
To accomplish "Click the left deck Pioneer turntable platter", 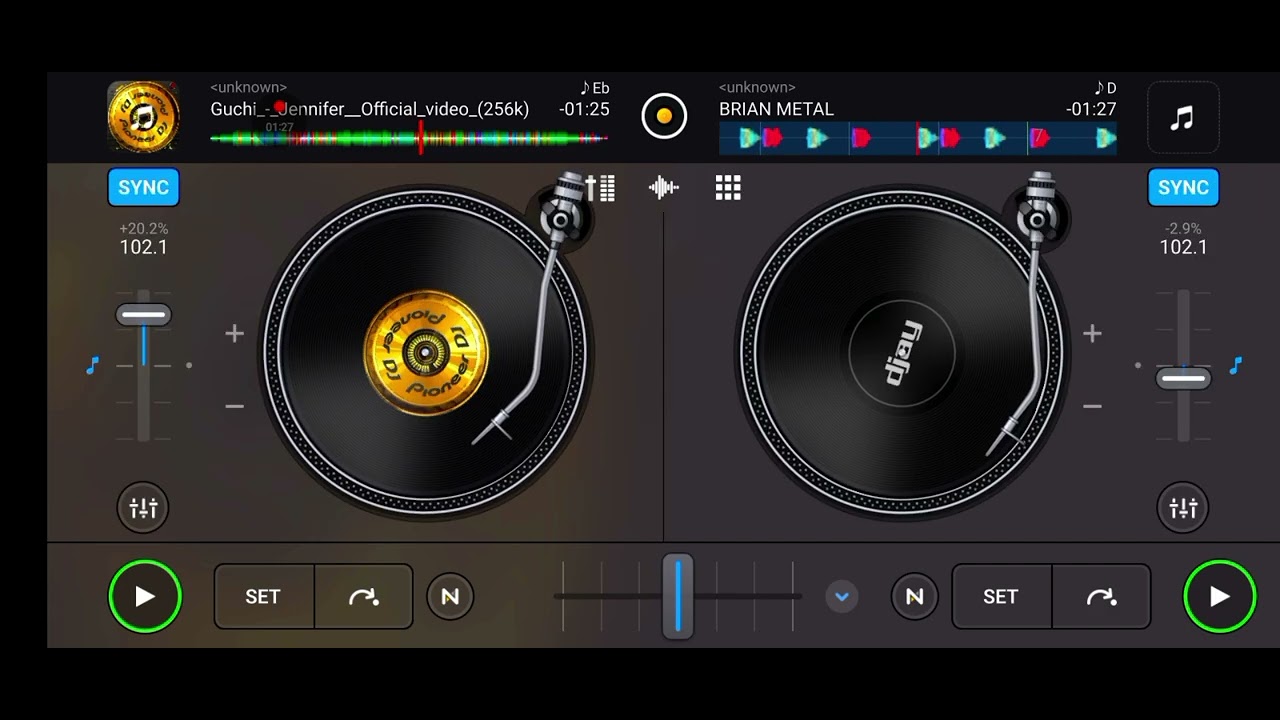I will (x=426, y=352).
